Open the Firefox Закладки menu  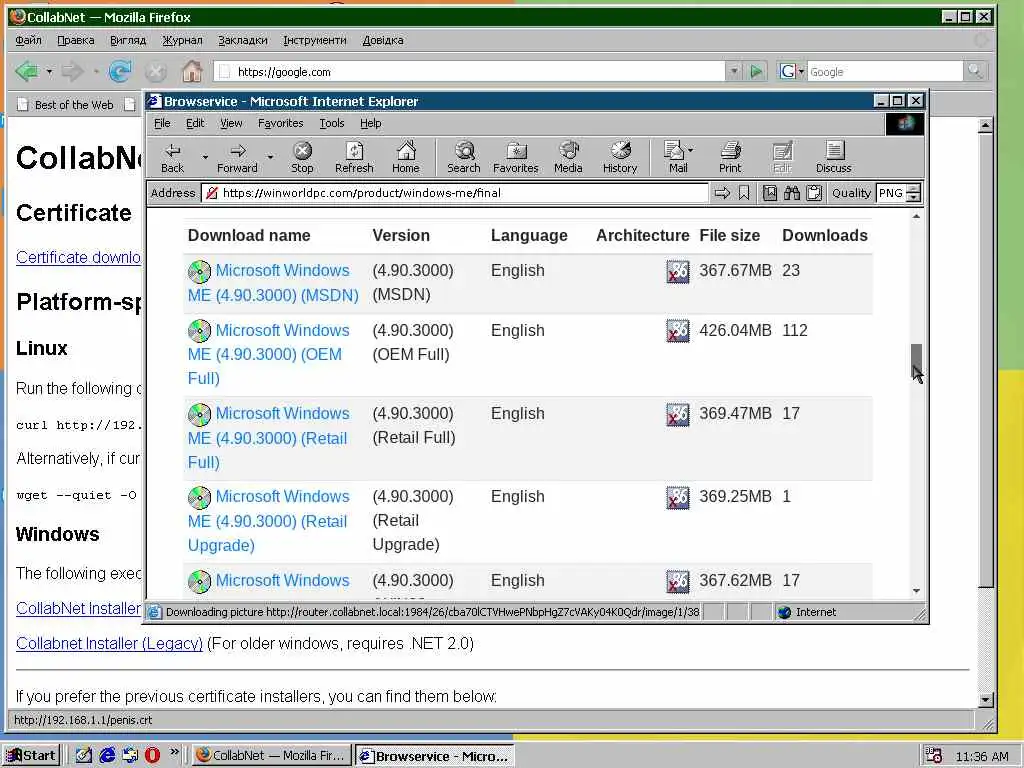click(x=242, y=40)
